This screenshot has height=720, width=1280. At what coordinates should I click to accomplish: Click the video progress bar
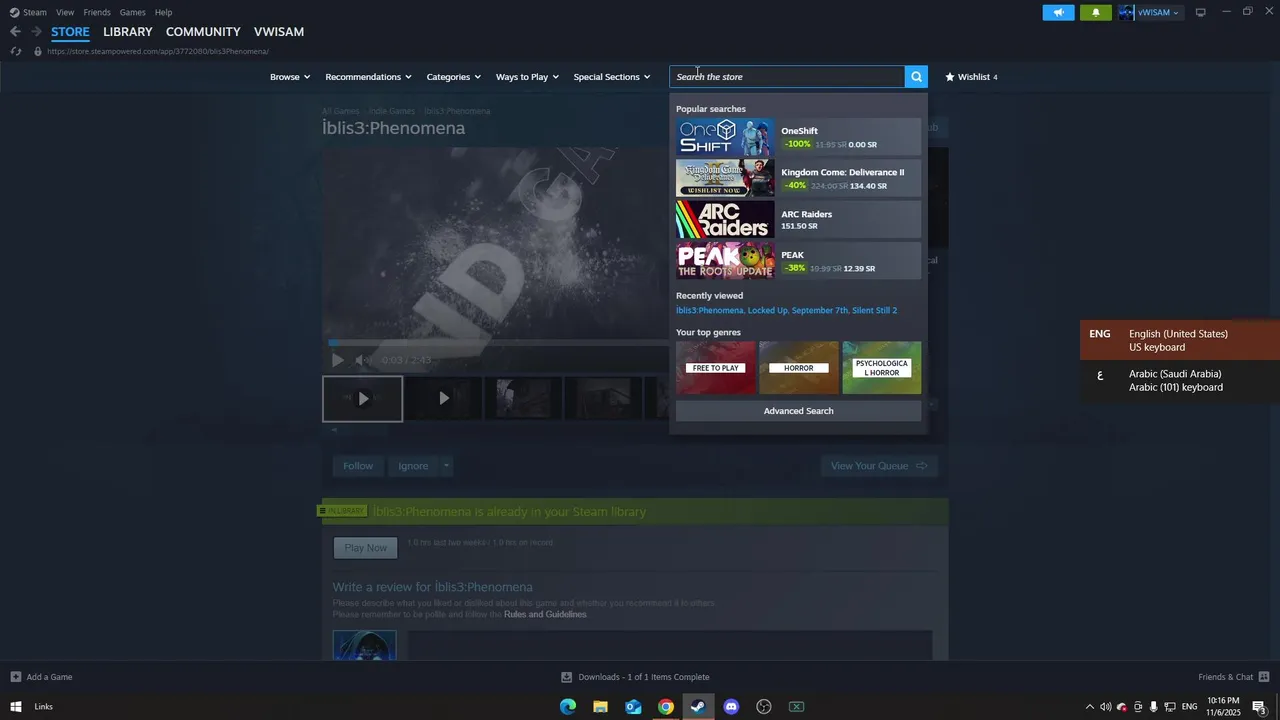(x=498, y=342)
